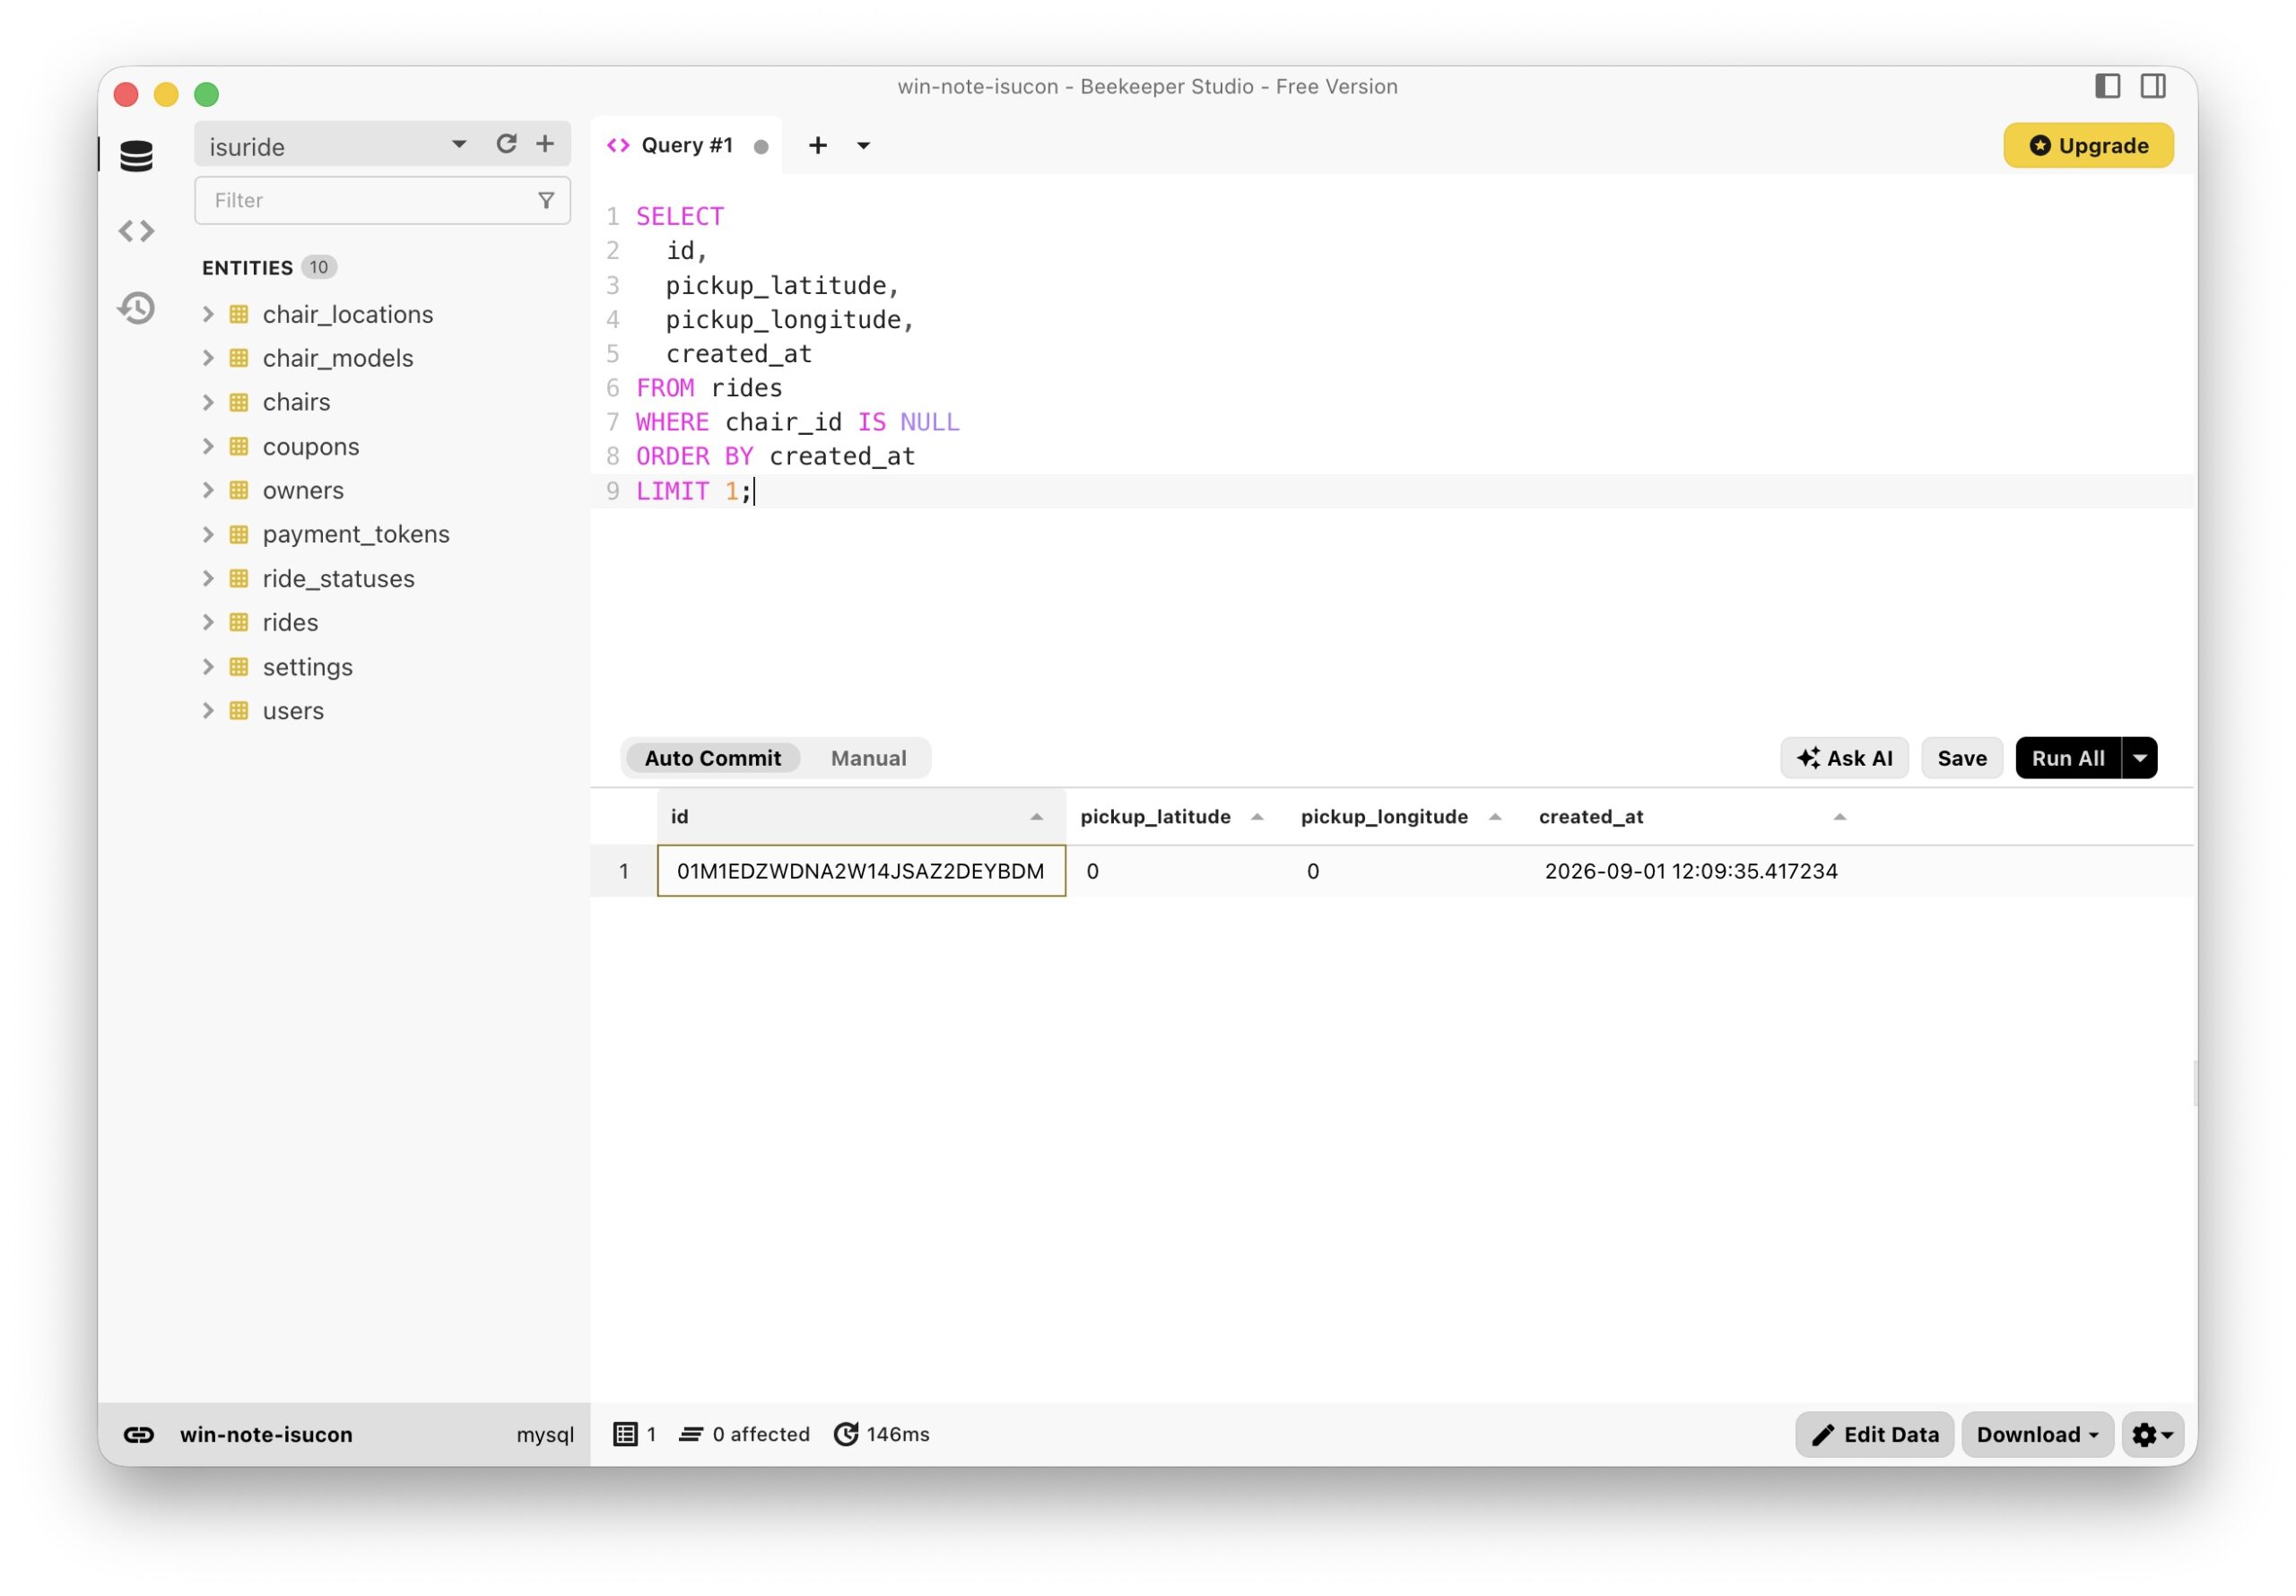Image resolution: width=2296 pixels, height=1596 pixels.
Task: Click the users table icon
Action: [x=239, y=710]
